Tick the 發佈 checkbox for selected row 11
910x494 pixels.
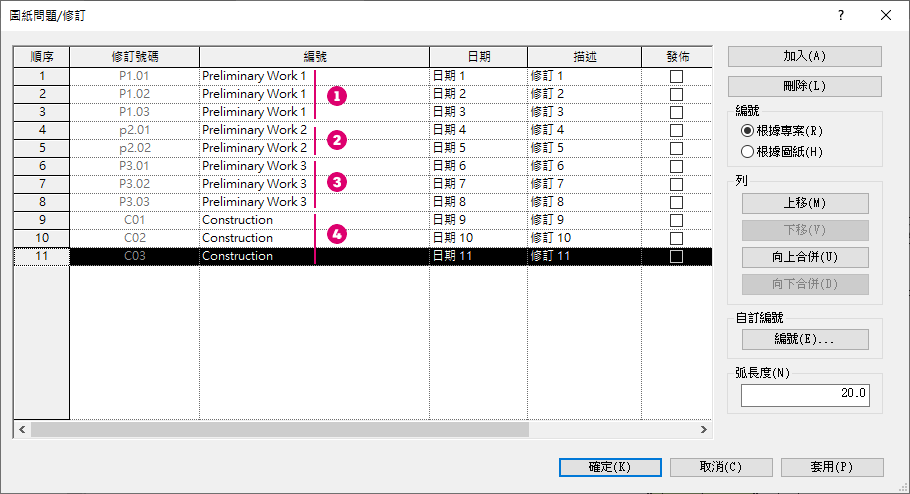[676, 256]
